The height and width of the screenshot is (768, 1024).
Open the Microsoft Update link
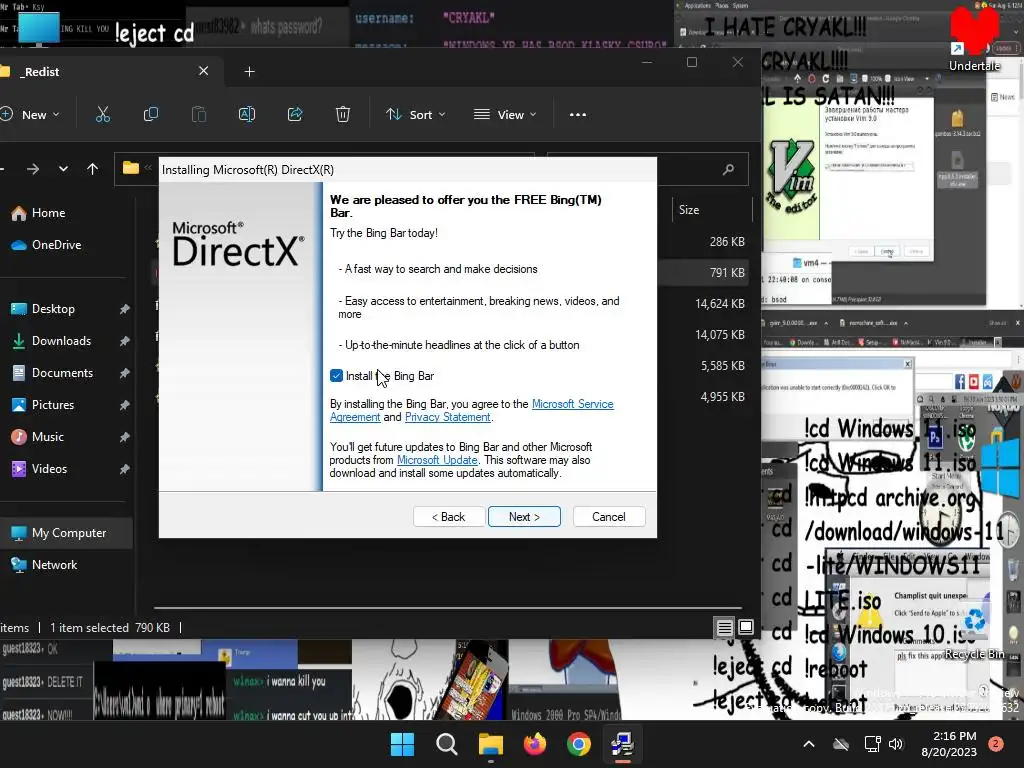click(437, 460)
